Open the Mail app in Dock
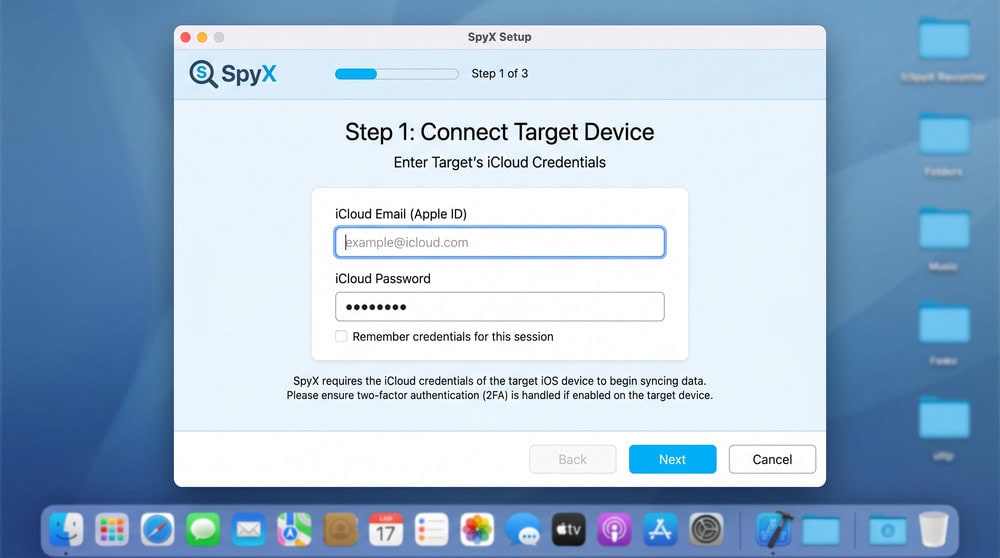Screen dimensions: 1000x558 [x=249, y=529]
